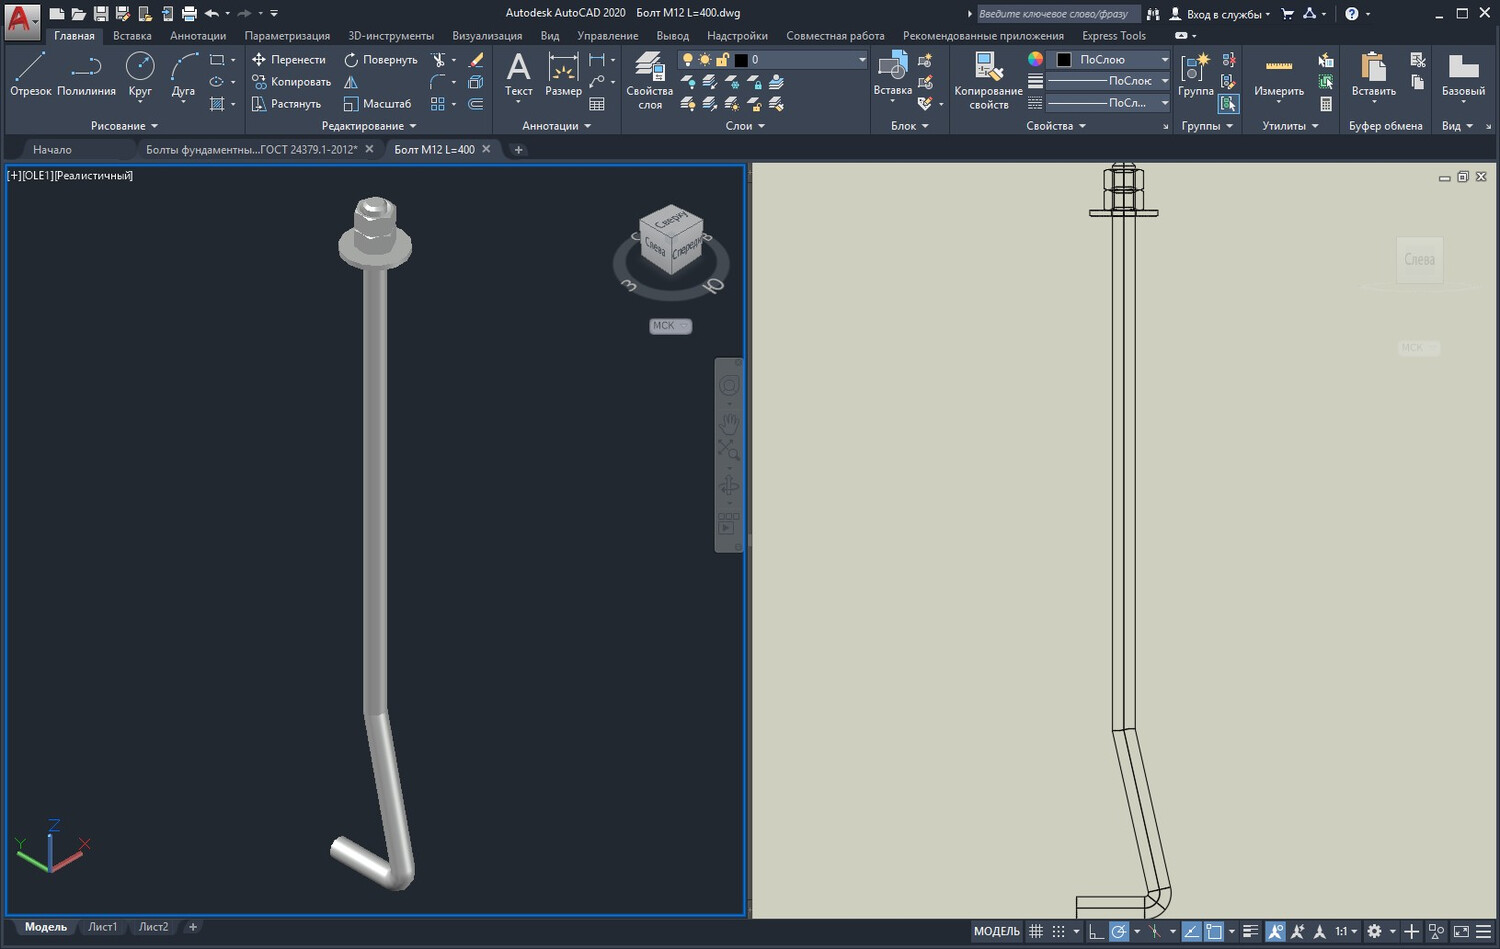Click the [Реалистичный] visual style label
Screen dimensions: 1500x949
point(93,176)
